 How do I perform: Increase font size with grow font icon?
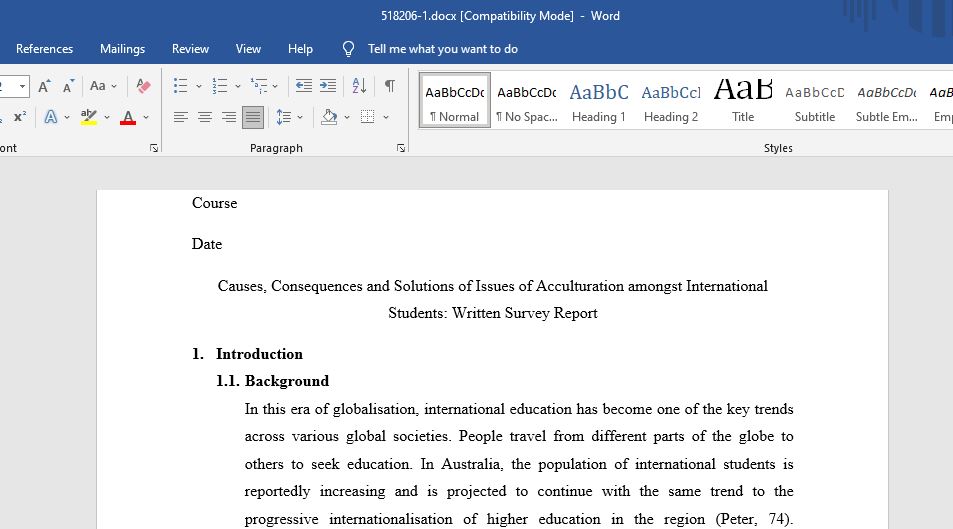point(44,86)
